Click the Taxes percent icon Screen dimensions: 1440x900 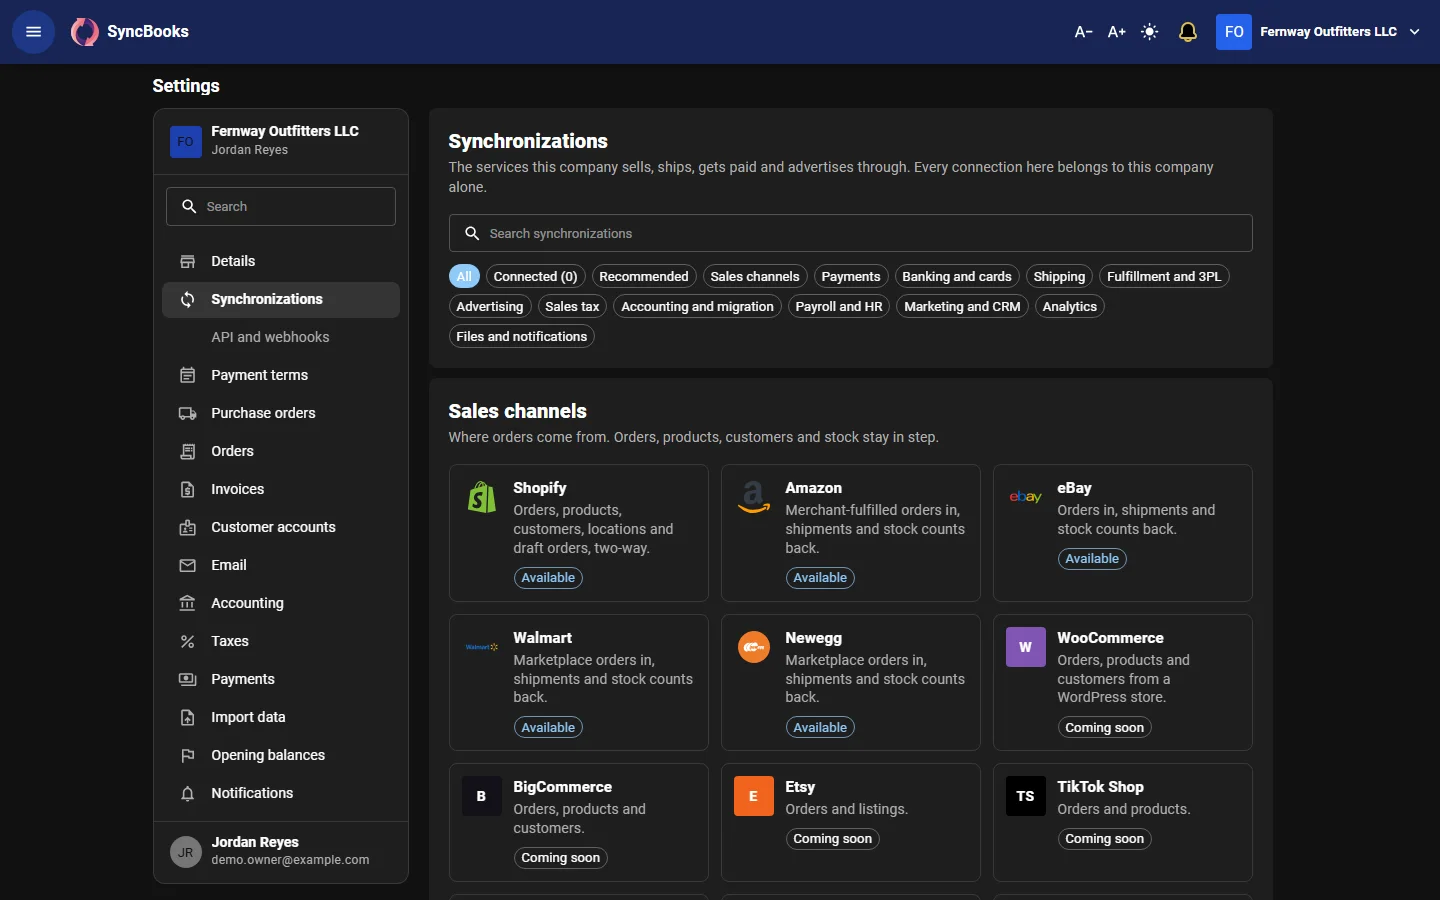(187, 641)
